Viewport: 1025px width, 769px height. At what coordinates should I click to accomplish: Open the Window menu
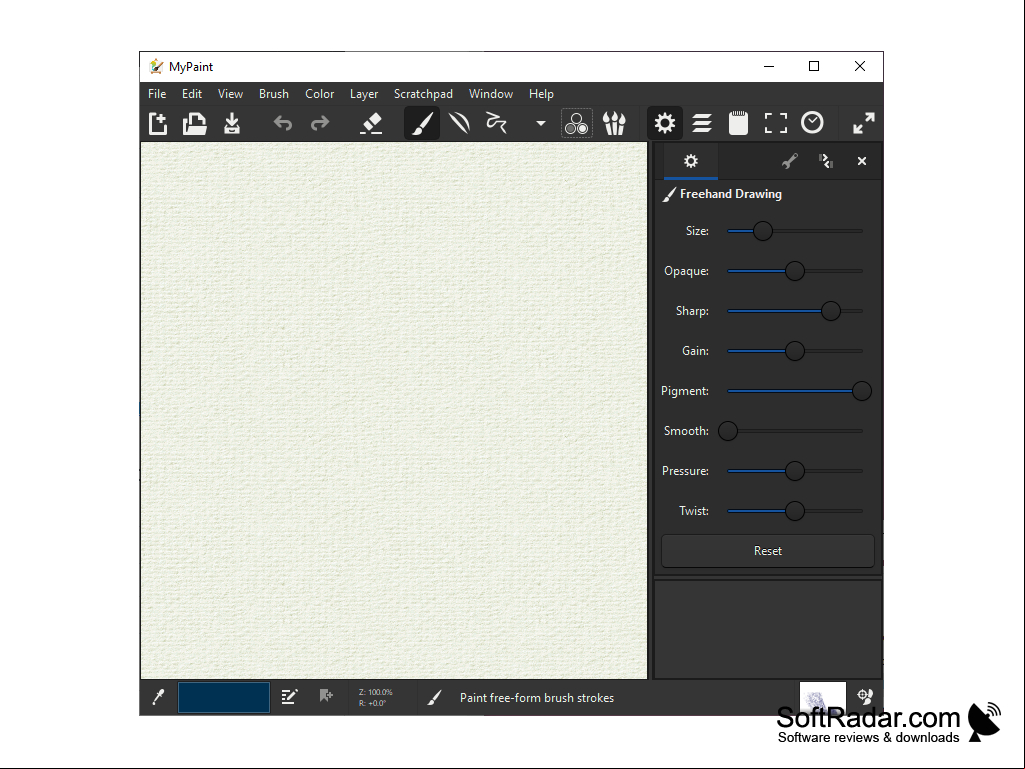point(491,94)
